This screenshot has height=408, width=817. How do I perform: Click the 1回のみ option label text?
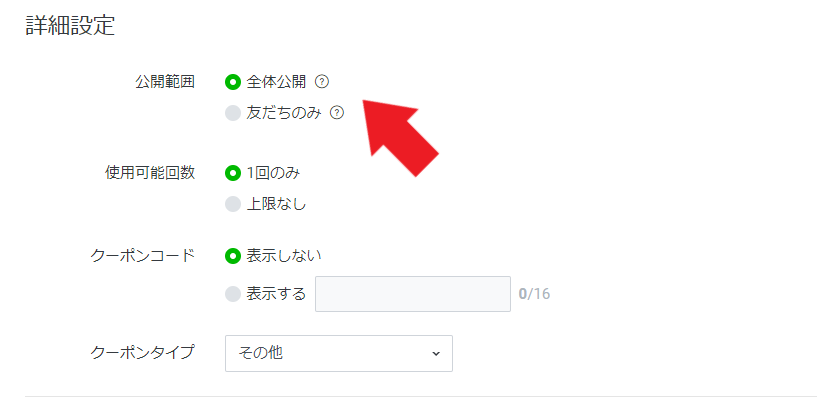click(274, 173)
